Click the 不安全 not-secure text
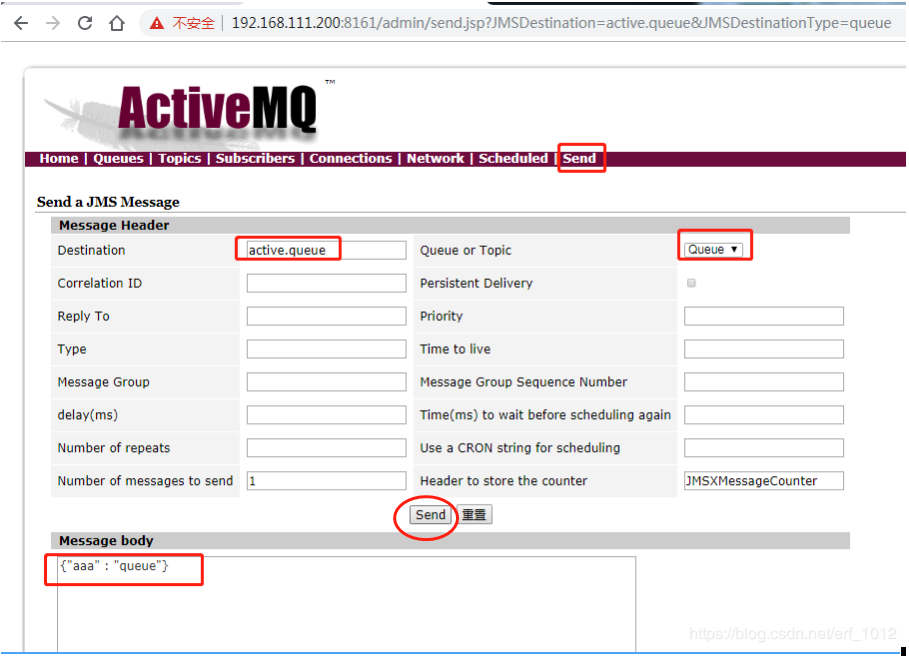Viewport: 909px width, 656px height. (x=194, y=23)
